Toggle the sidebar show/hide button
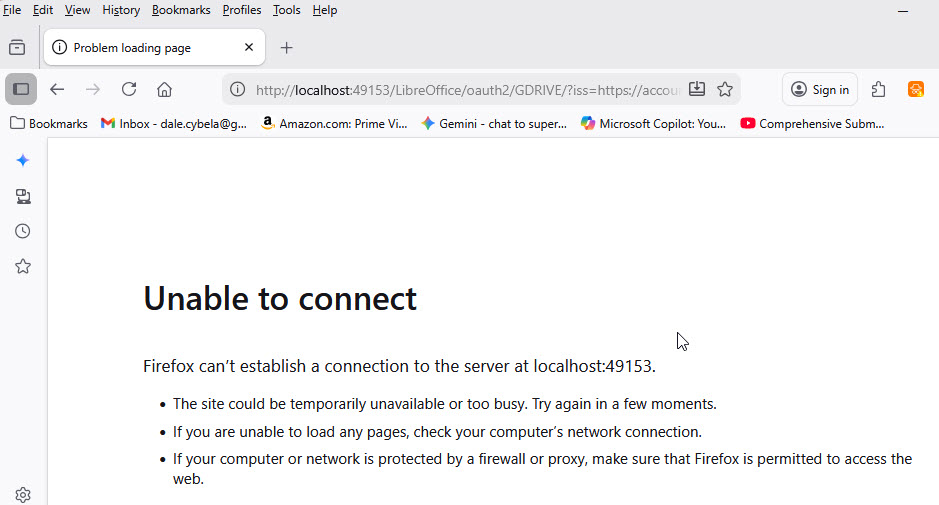This screenshot has height=505, width=939. (x=21, y=89)
